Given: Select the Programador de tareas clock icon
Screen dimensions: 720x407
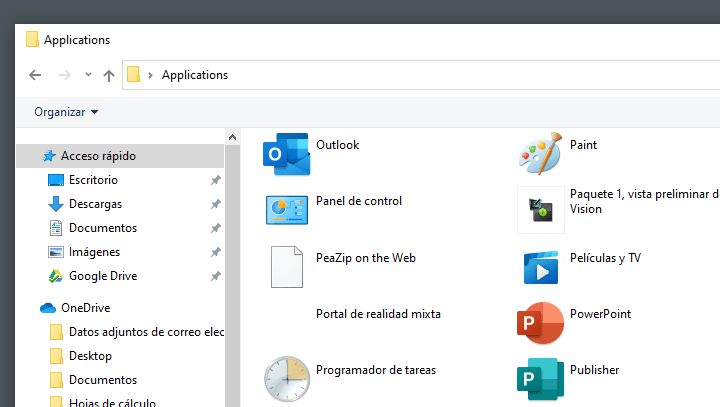Looking at the screenshot, I should click(x=287, y=379).
